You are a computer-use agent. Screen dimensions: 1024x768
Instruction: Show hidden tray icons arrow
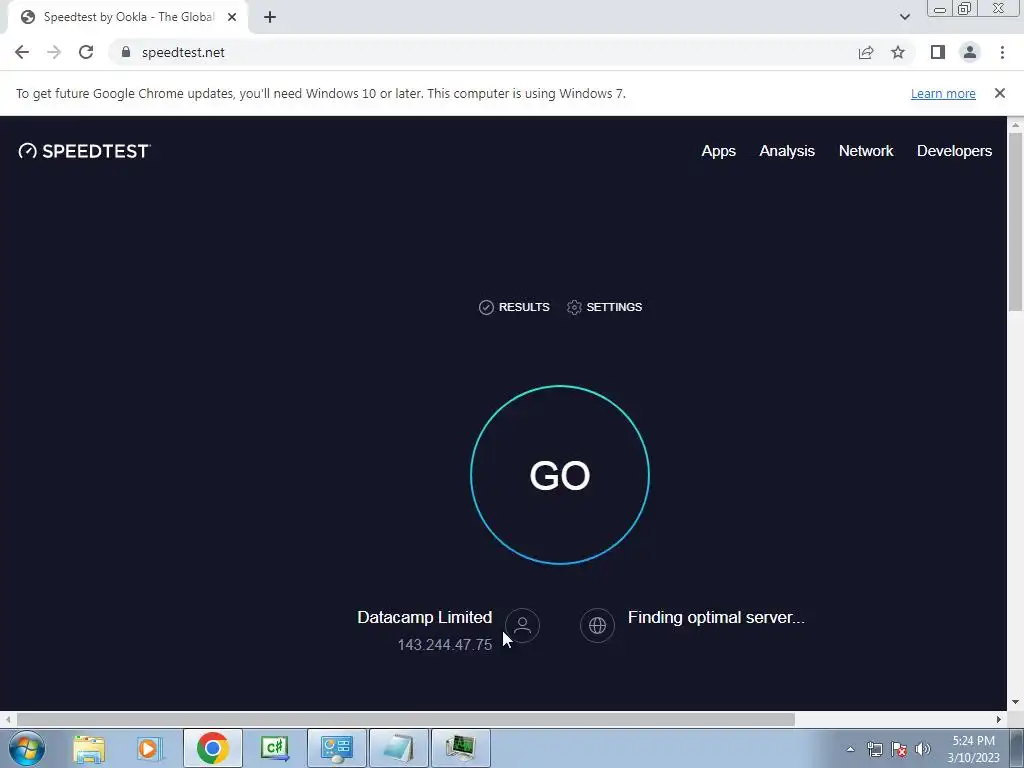point(850,749)
